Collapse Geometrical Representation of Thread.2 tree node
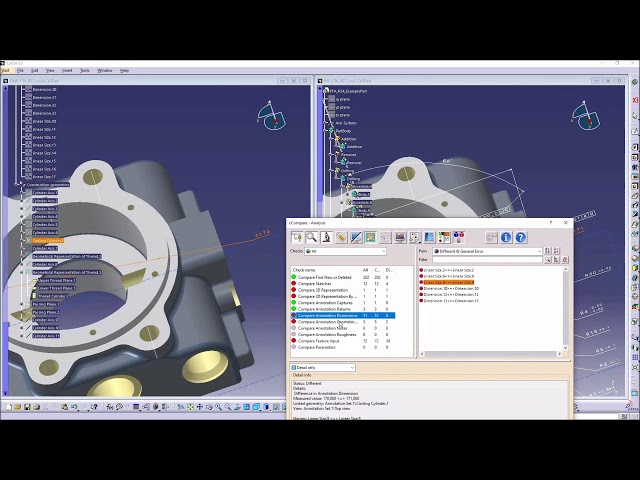This screenshot has height=480, width=640. point(23,272)
